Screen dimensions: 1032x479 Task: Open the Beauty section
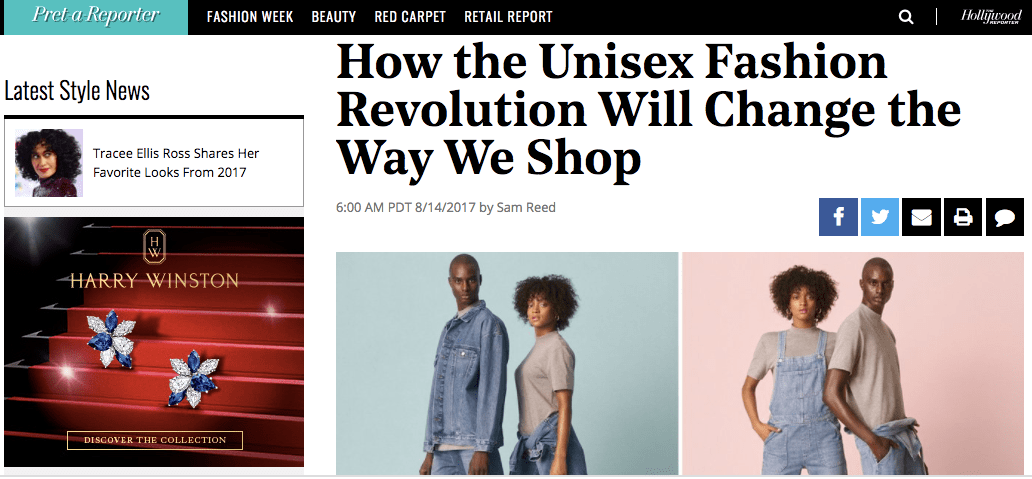(x=334, y=17)
